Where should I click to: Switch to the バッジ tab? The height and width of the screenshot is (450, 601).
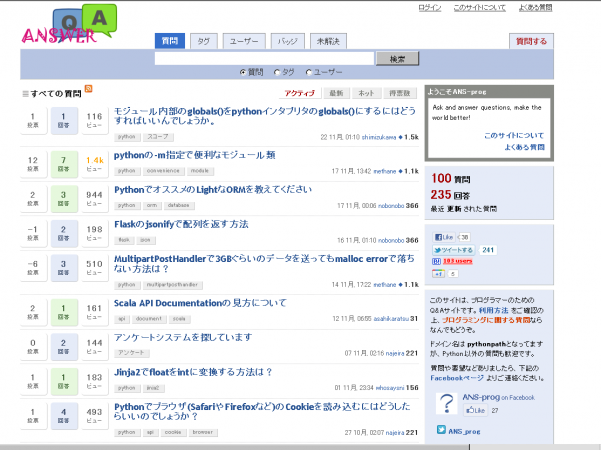[287, 41]
